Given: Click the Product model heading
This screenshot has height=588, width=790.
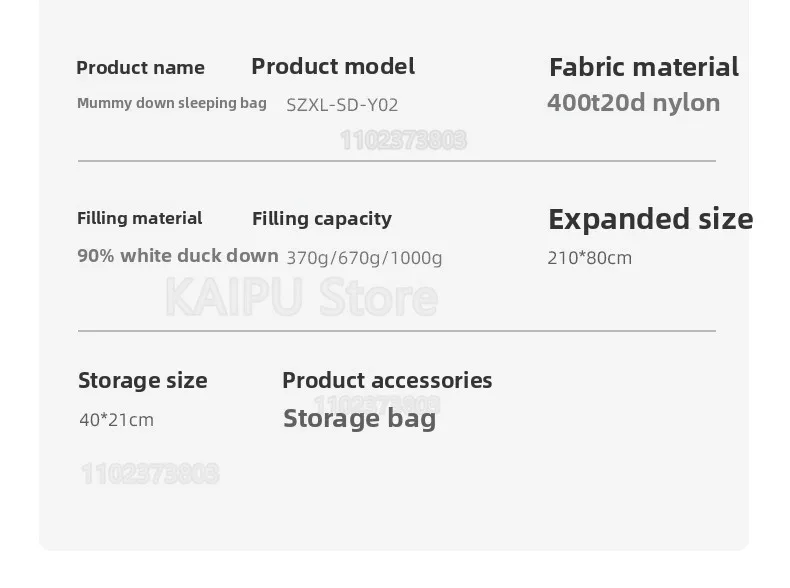Looking at the screenshot, I should 333,67.
